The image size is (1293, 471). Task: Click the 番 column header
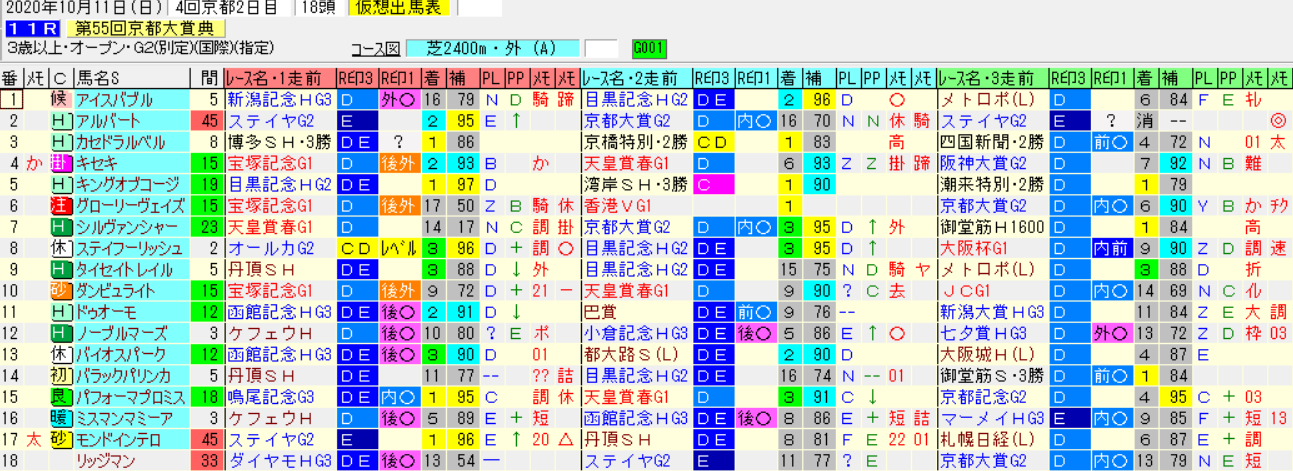coord(11,78)
